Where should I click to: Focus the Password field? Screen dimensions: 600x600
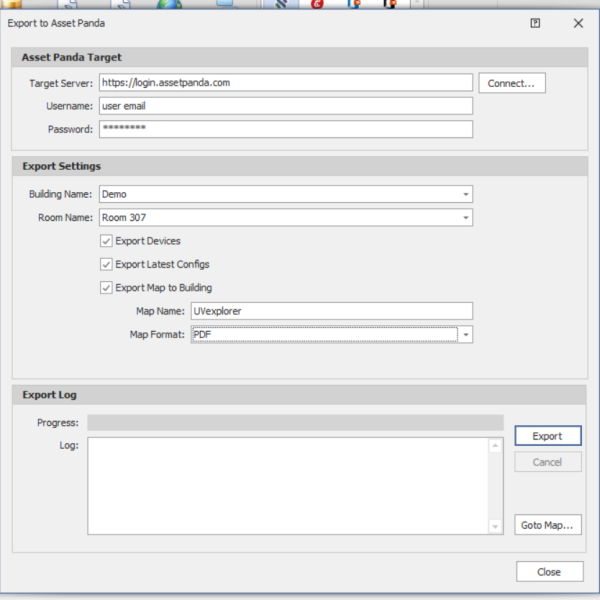286,129
